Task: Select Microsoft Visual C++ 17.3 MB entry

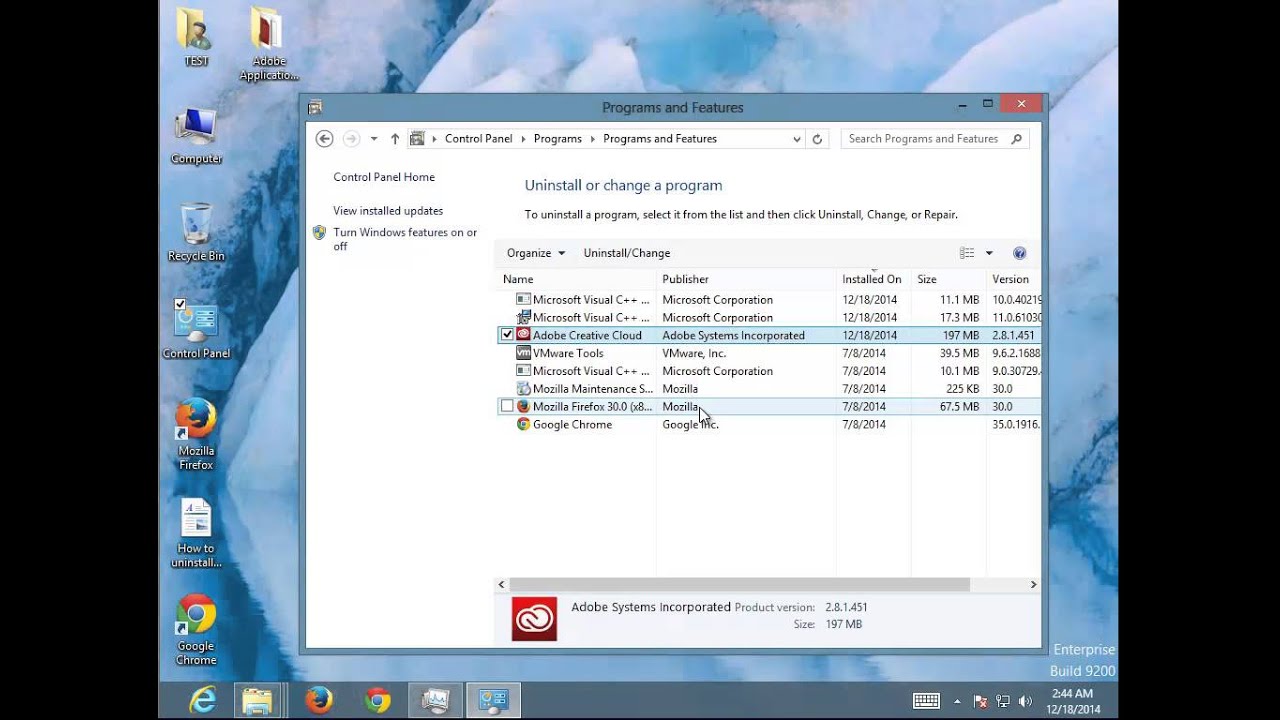Action: point(768,317)
